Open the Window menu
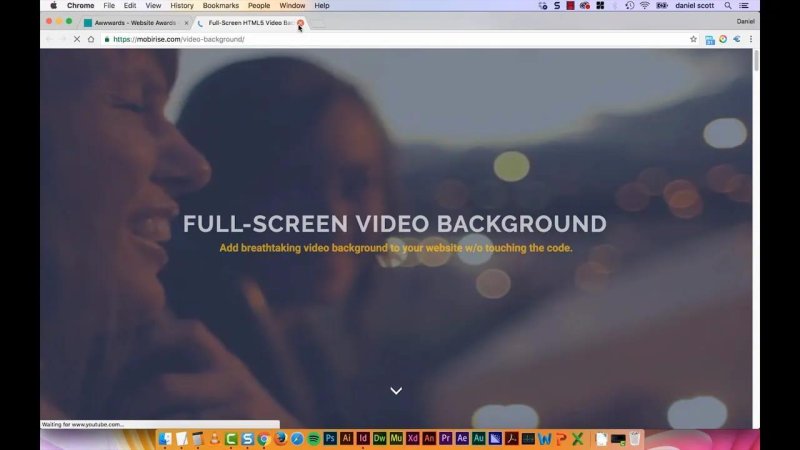This screenshot has height=450, width=800. (x=292, y=6)
